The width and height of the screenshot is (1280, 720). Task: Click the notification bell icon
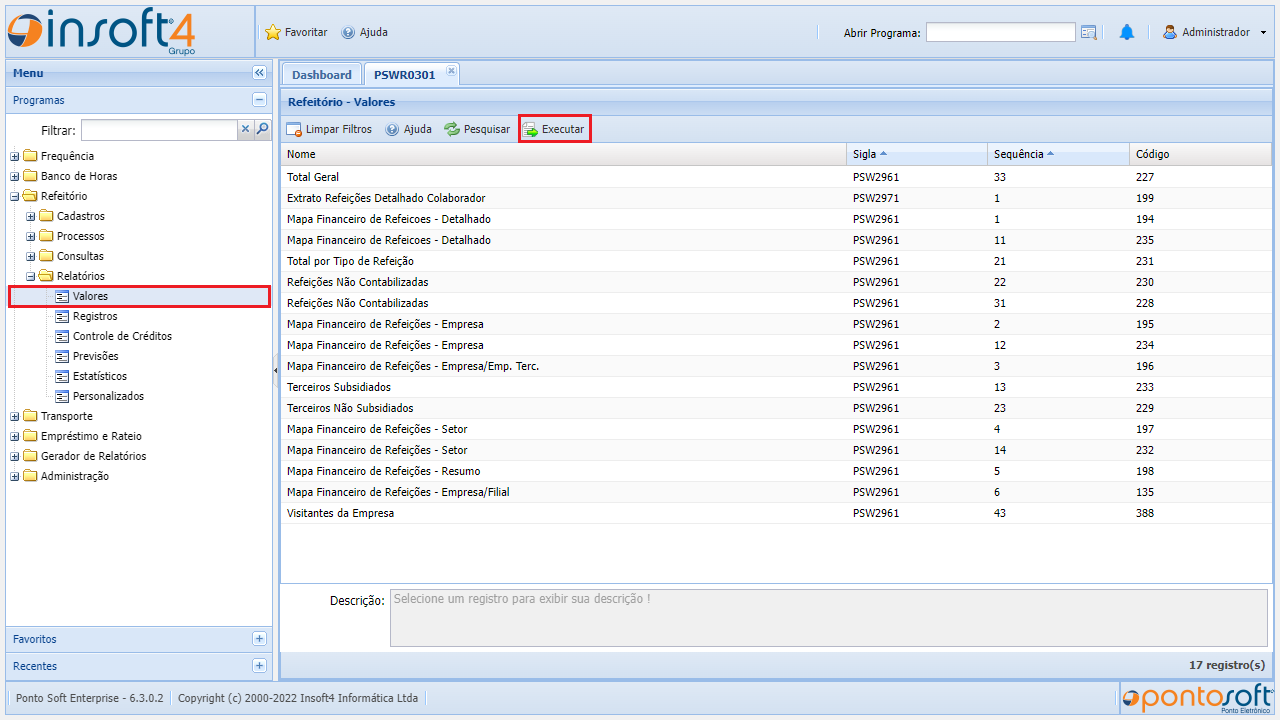(x=1127, y=32)
